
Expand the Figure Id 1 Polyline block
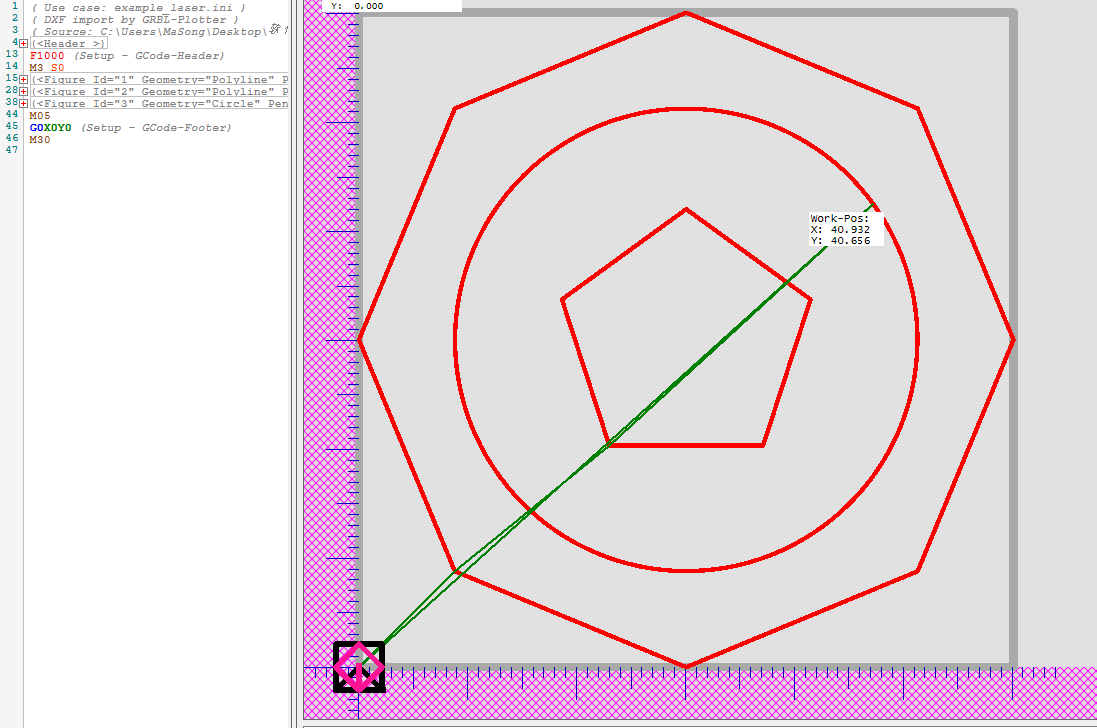pyautogui.click(x=23, y=79)
